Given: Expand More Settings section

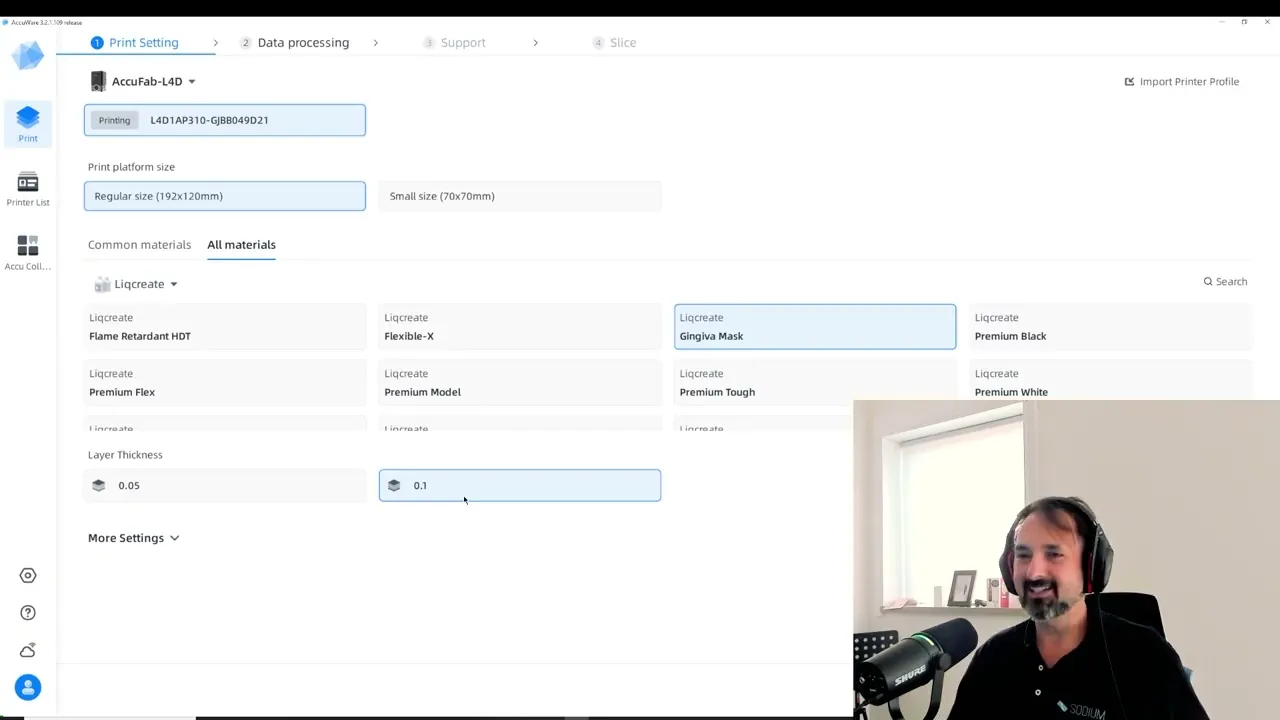Looking at the screenshot, I should click(x=133, y=538).
